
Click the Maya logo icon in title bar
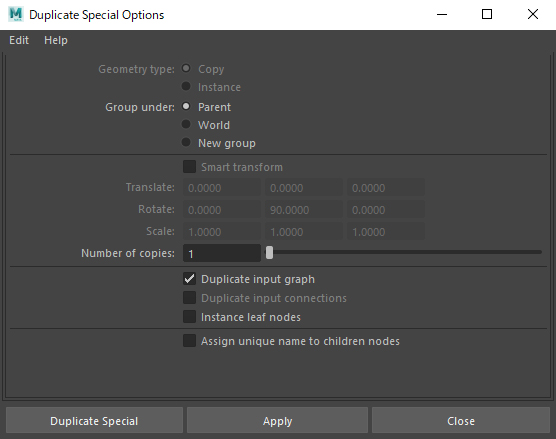[16, 15]
